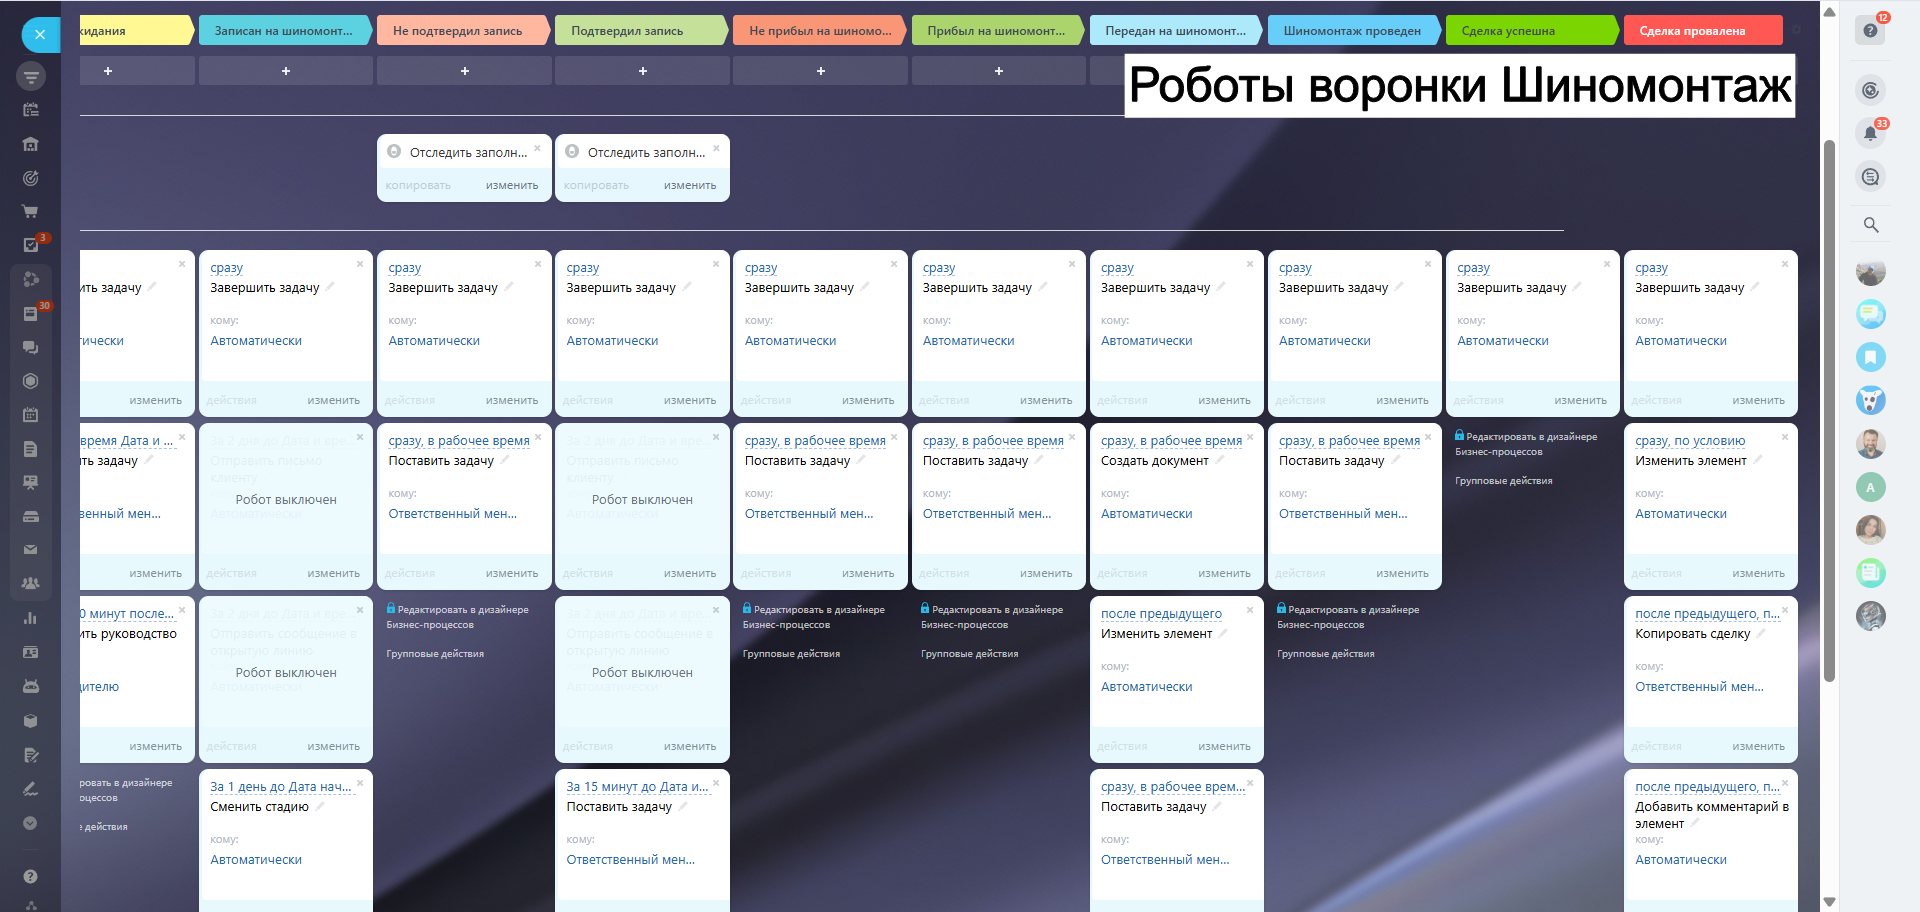The image size is (1920, 912).
Task: Open the filter menu icon in the left sidebar
Action: tap(31, 76)
